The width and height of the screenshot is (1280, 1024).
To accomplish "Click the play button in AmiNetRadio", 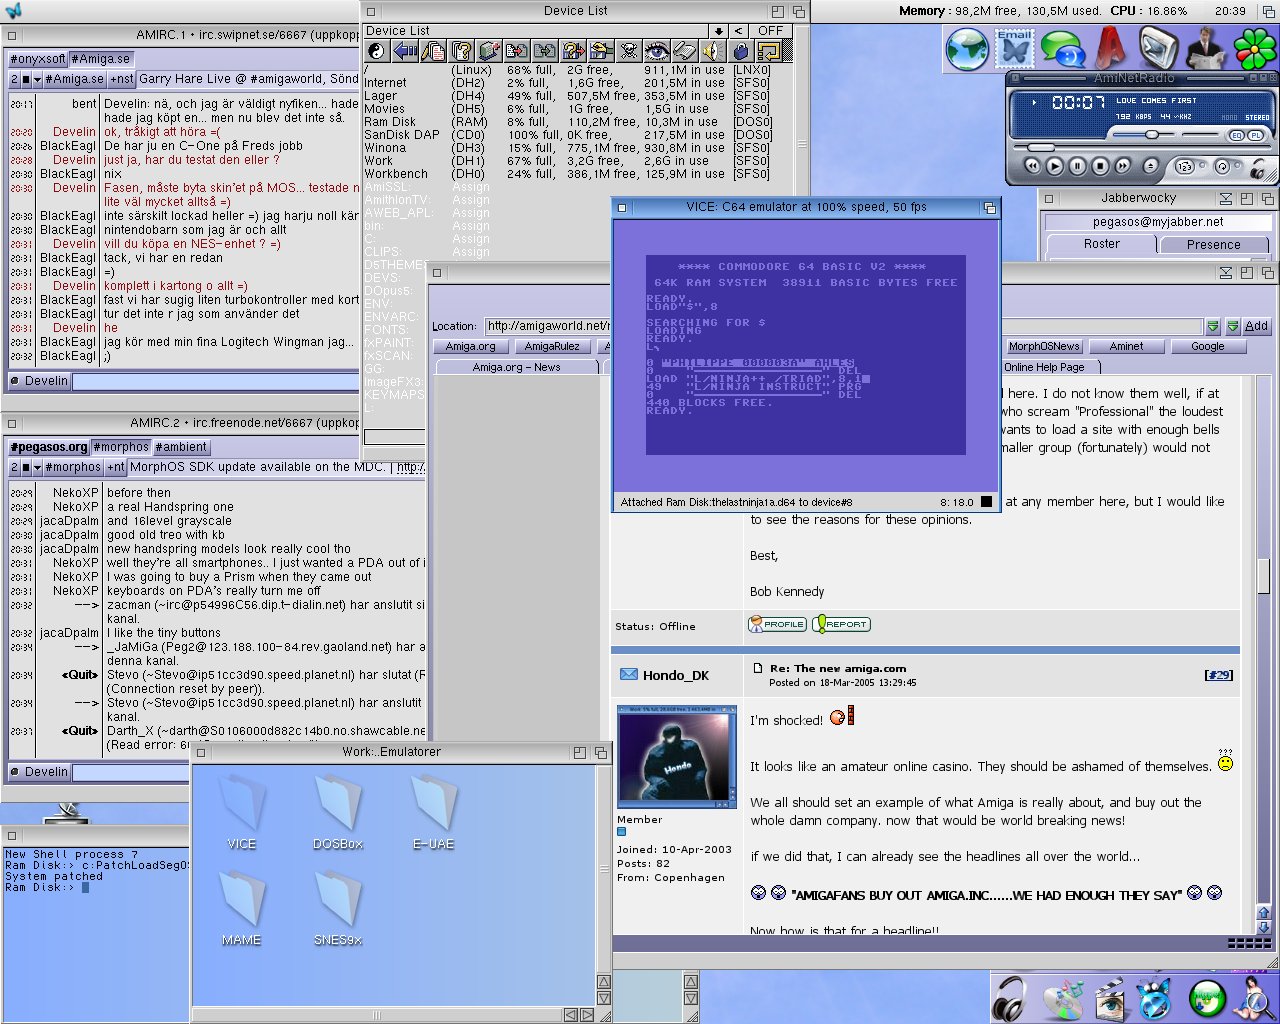I will pos(1055,166).
